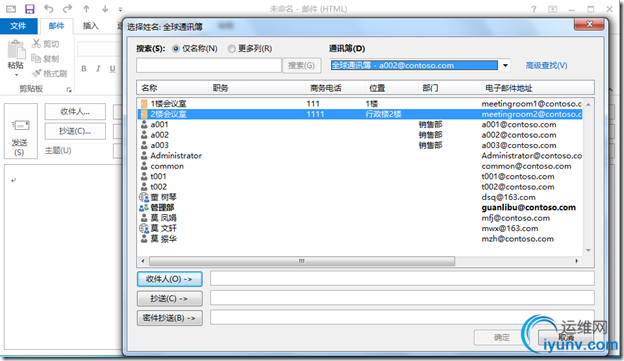
Task: Sort by the 电子邮件地址 column header
Action: click(x=538, y=88)
